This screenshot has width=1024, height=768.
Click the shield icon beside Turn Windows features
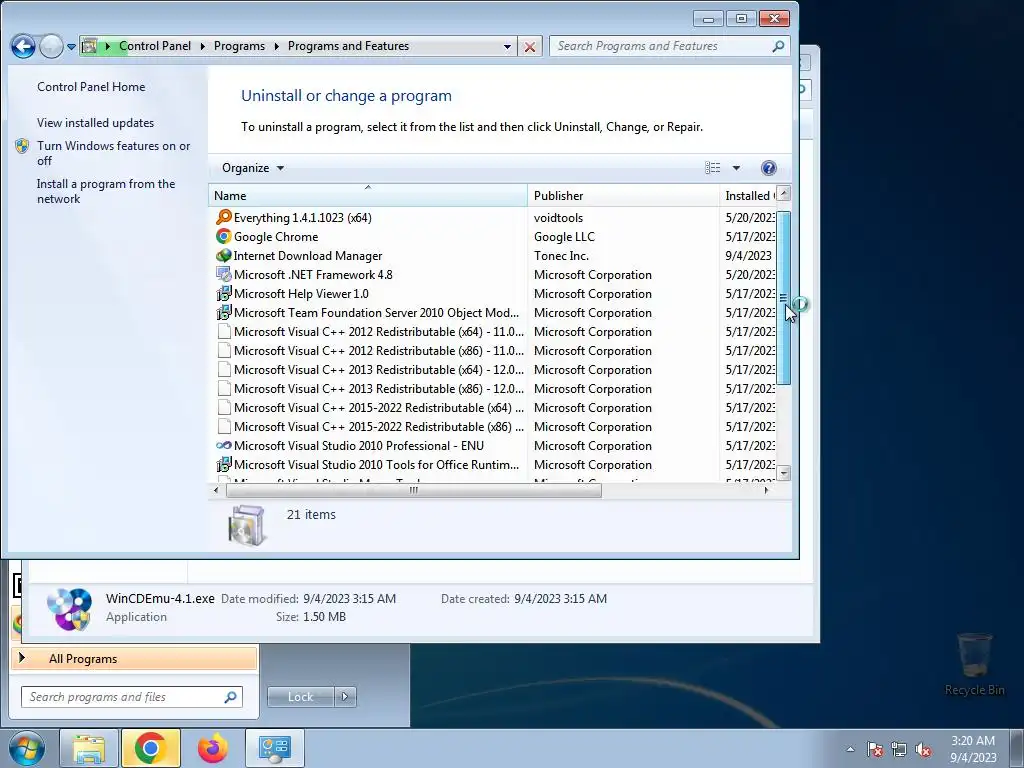pos(22,146)
